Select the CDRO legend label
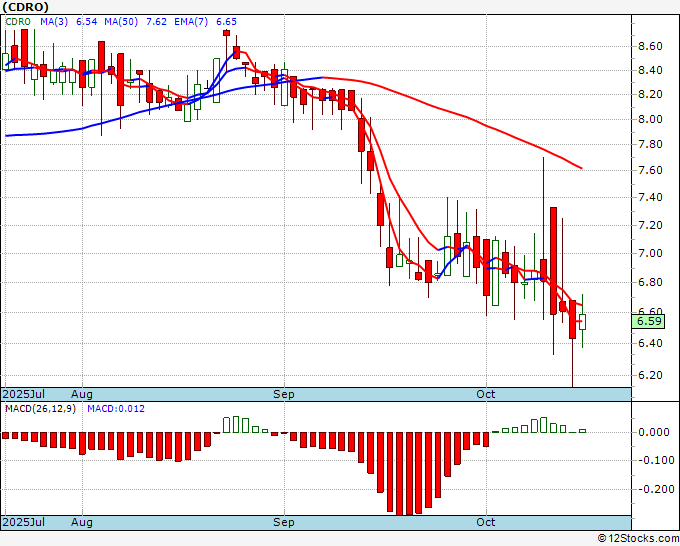680x546 pixels. pos(18,22)
